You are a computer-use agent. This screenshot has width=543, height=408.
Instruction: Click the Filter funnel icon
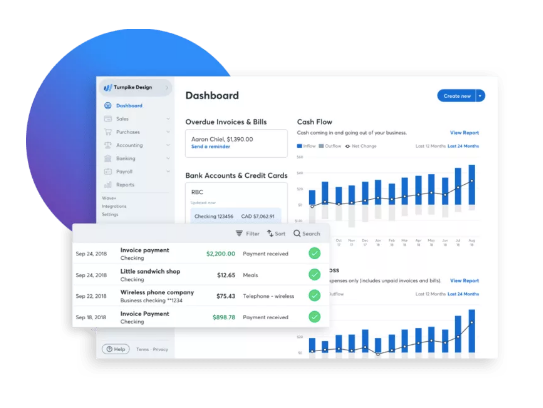239,233
